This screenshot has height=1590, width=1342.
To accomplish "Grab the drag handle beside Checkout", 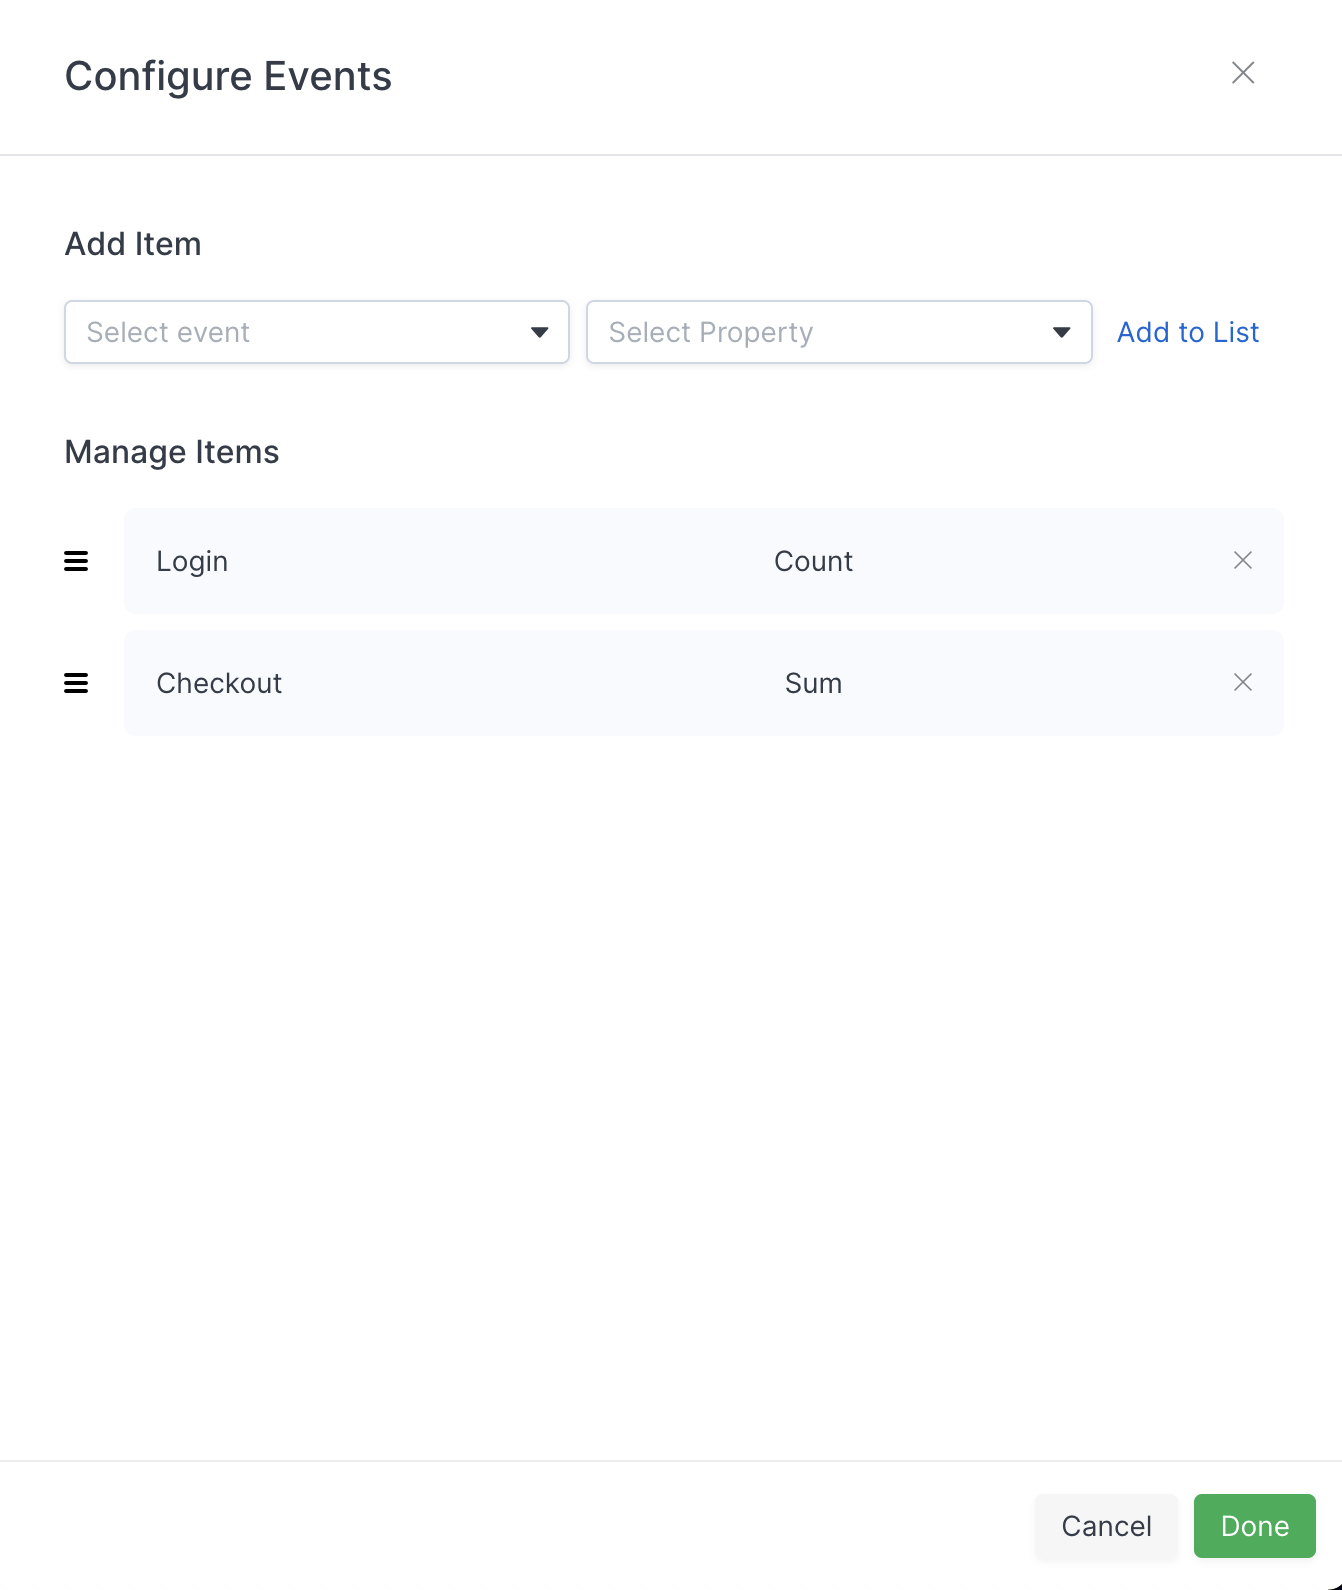I will 76,683.
